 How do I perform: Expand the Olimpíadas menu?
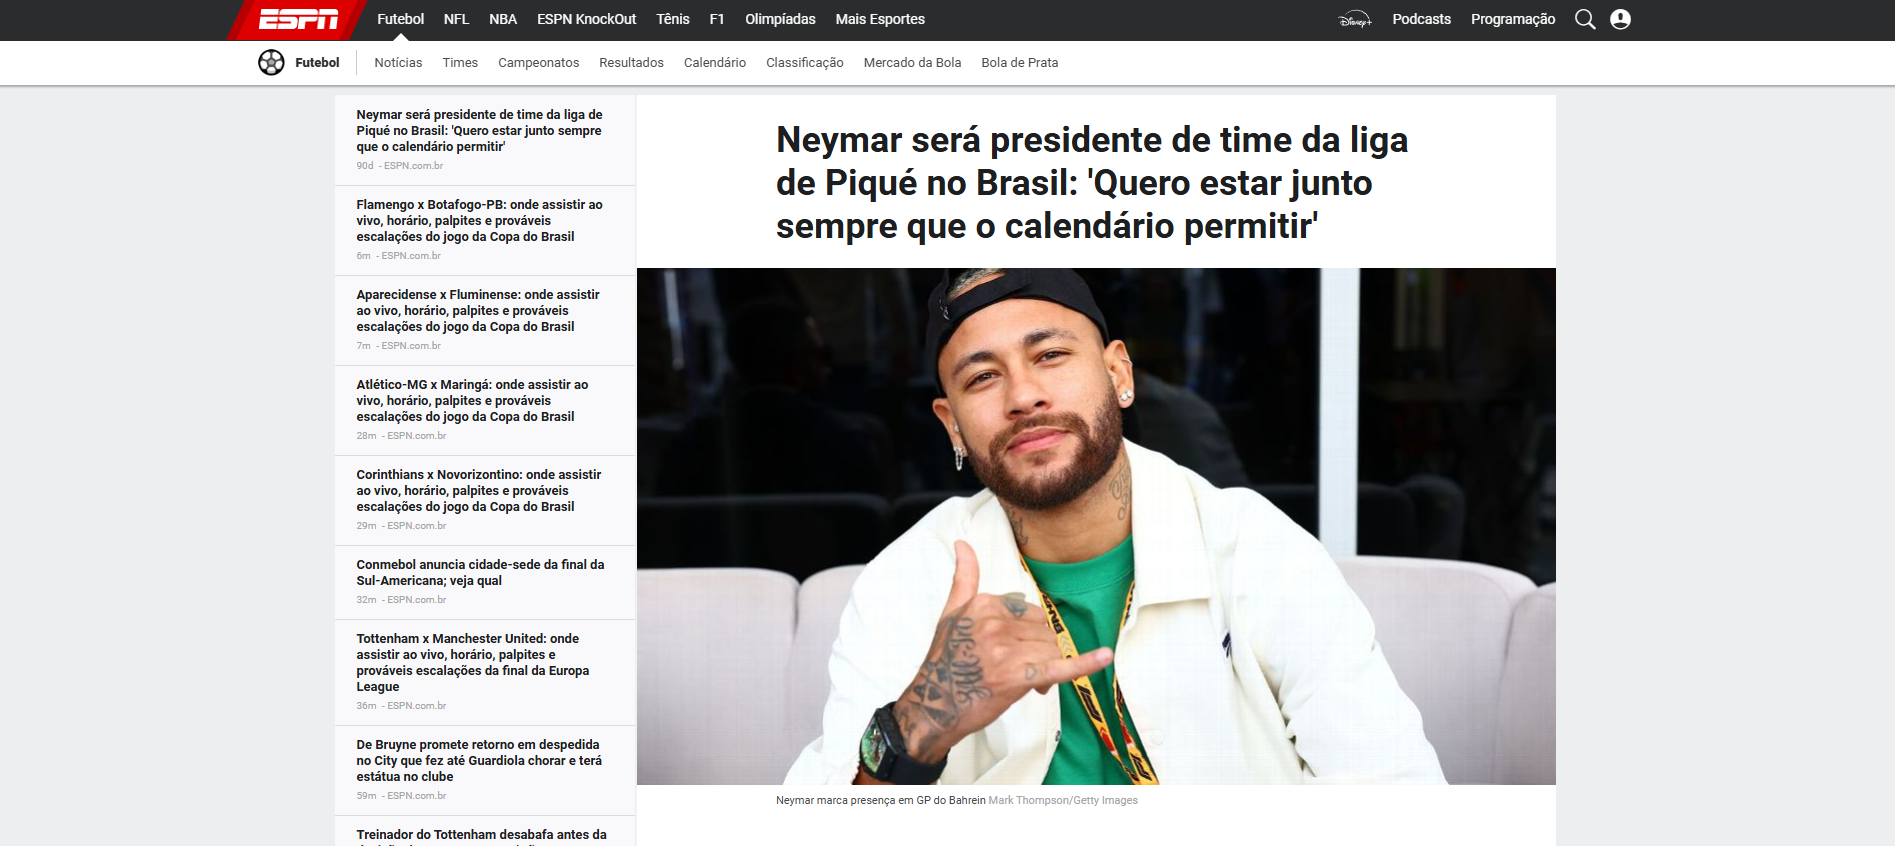780,19
